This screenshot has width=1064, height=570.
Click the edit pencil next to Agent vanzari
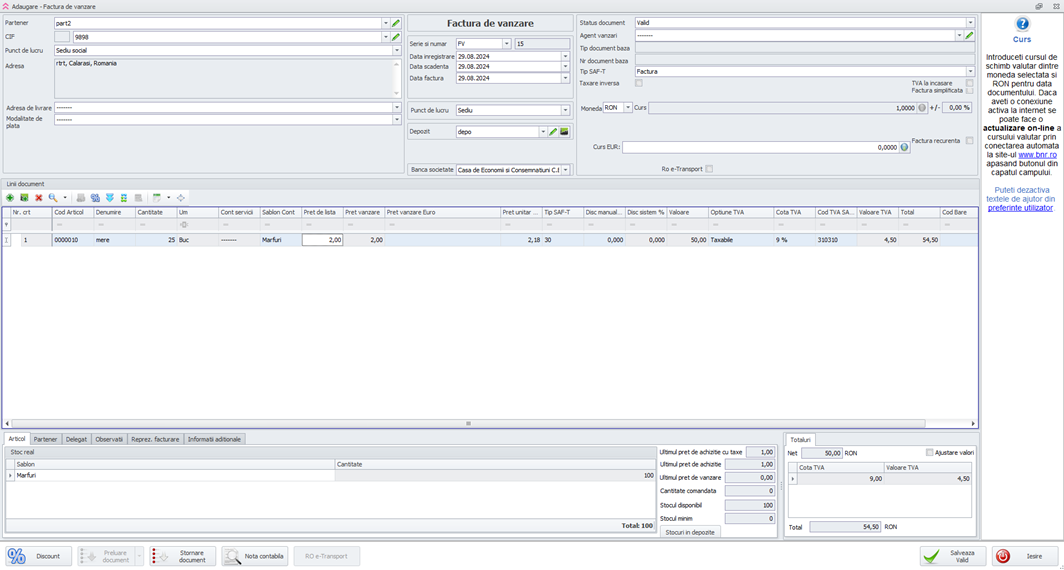pos(969,35)
